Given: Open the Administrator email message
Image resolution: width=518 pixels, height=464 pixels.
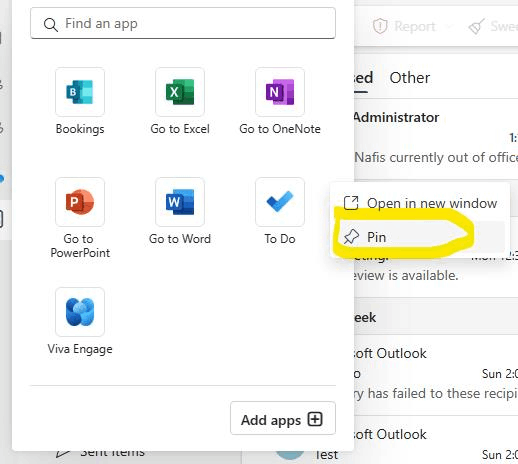Looking at the screenshot, I should (x=436, y=138).
